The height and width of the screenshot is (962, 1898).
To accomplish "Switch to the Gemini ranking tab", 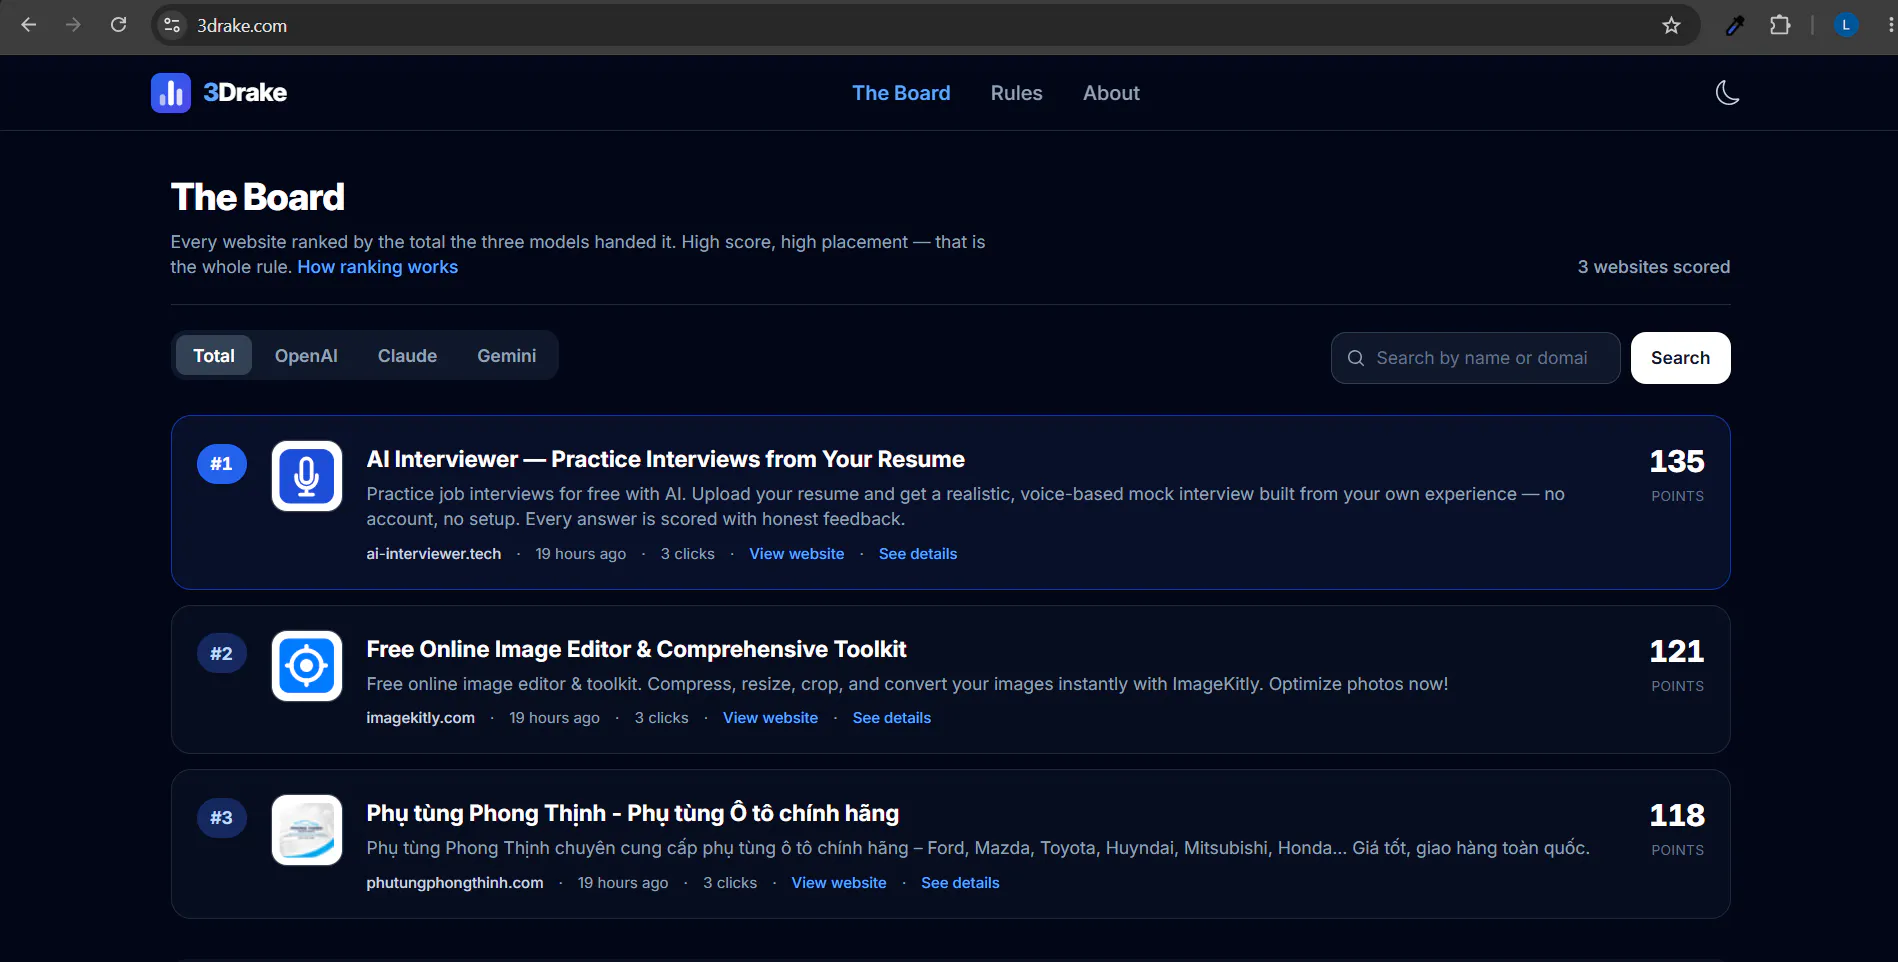I will point(506,356).
